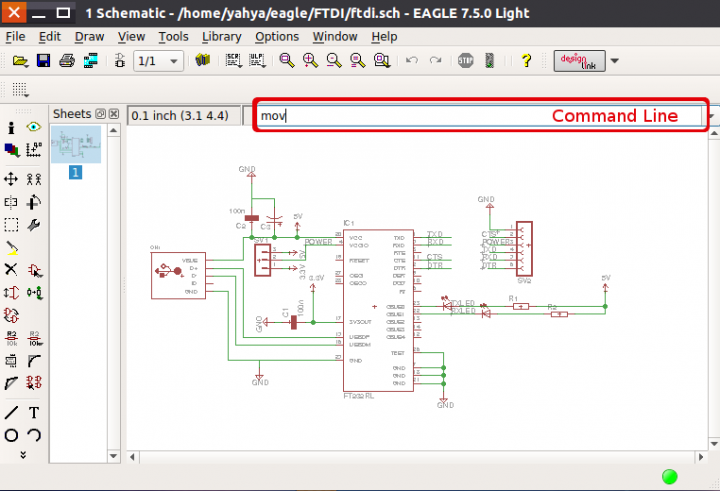Toggle the grid settings icon
This screenshot has height=491, width=720.
click(20, 90)
